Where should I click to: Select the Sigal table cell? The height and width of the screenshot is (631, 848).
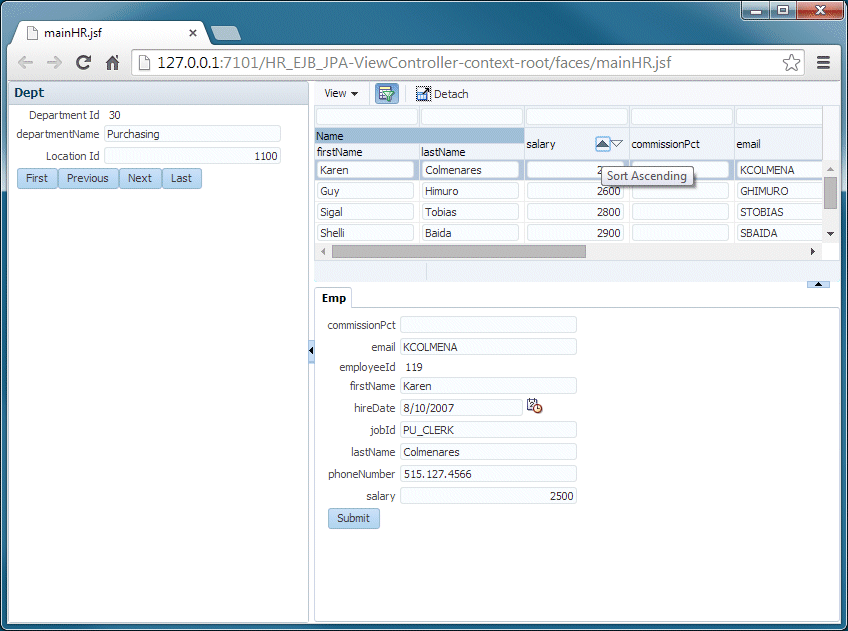[366, 212]
